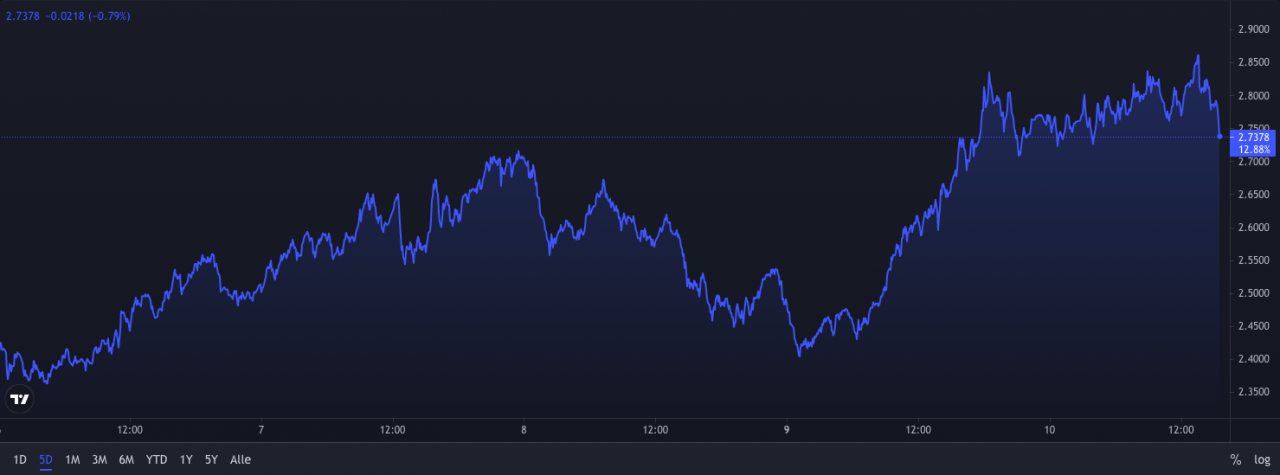Select the 6M range button

point(126,460)
